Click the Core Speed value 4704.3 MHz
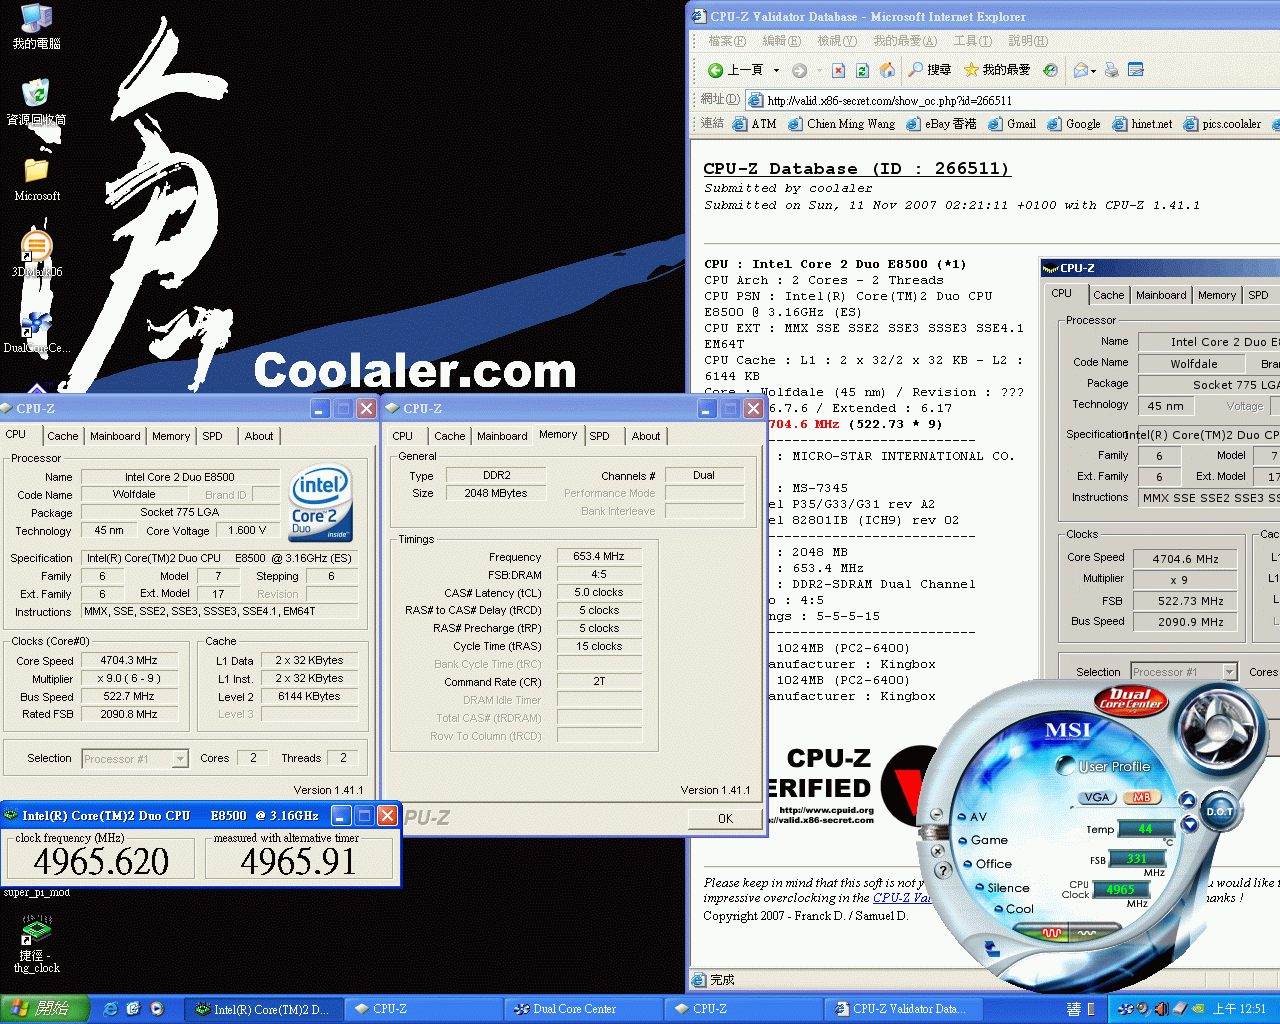1280x1024 pixels. coord(129,661)
